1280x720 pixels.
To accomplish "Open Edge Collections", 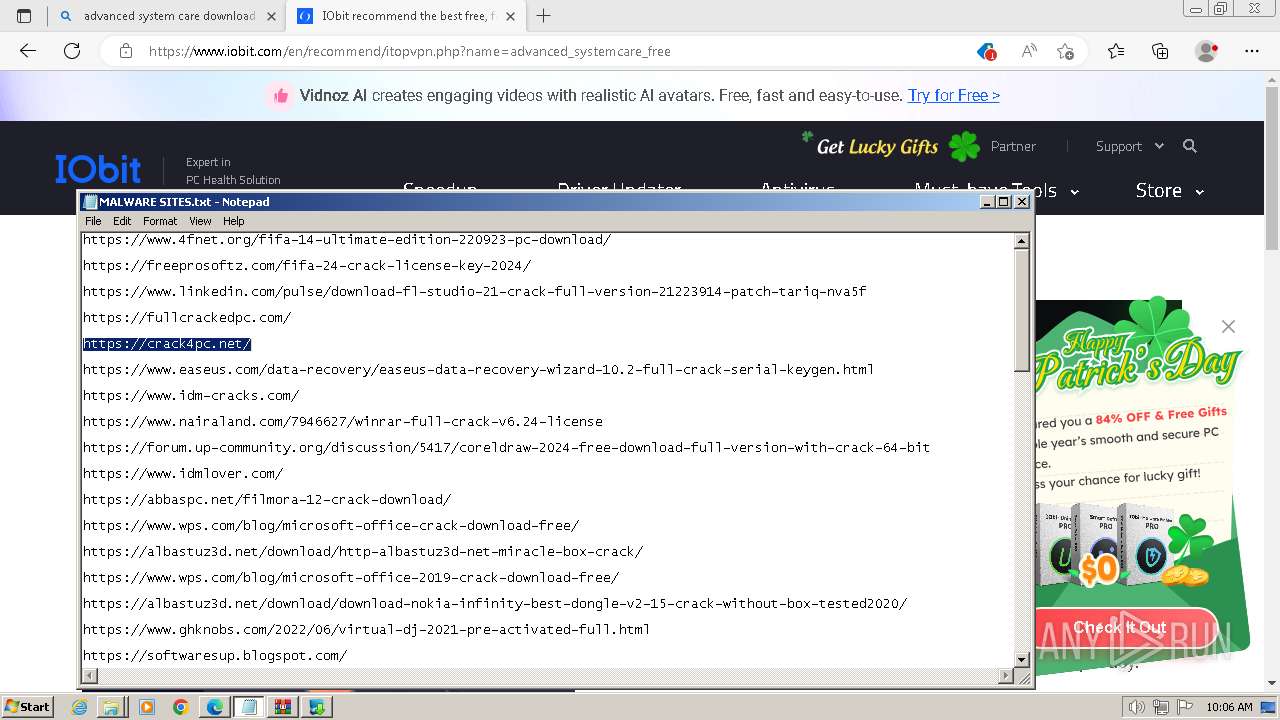I will [x=1160, y=51].
